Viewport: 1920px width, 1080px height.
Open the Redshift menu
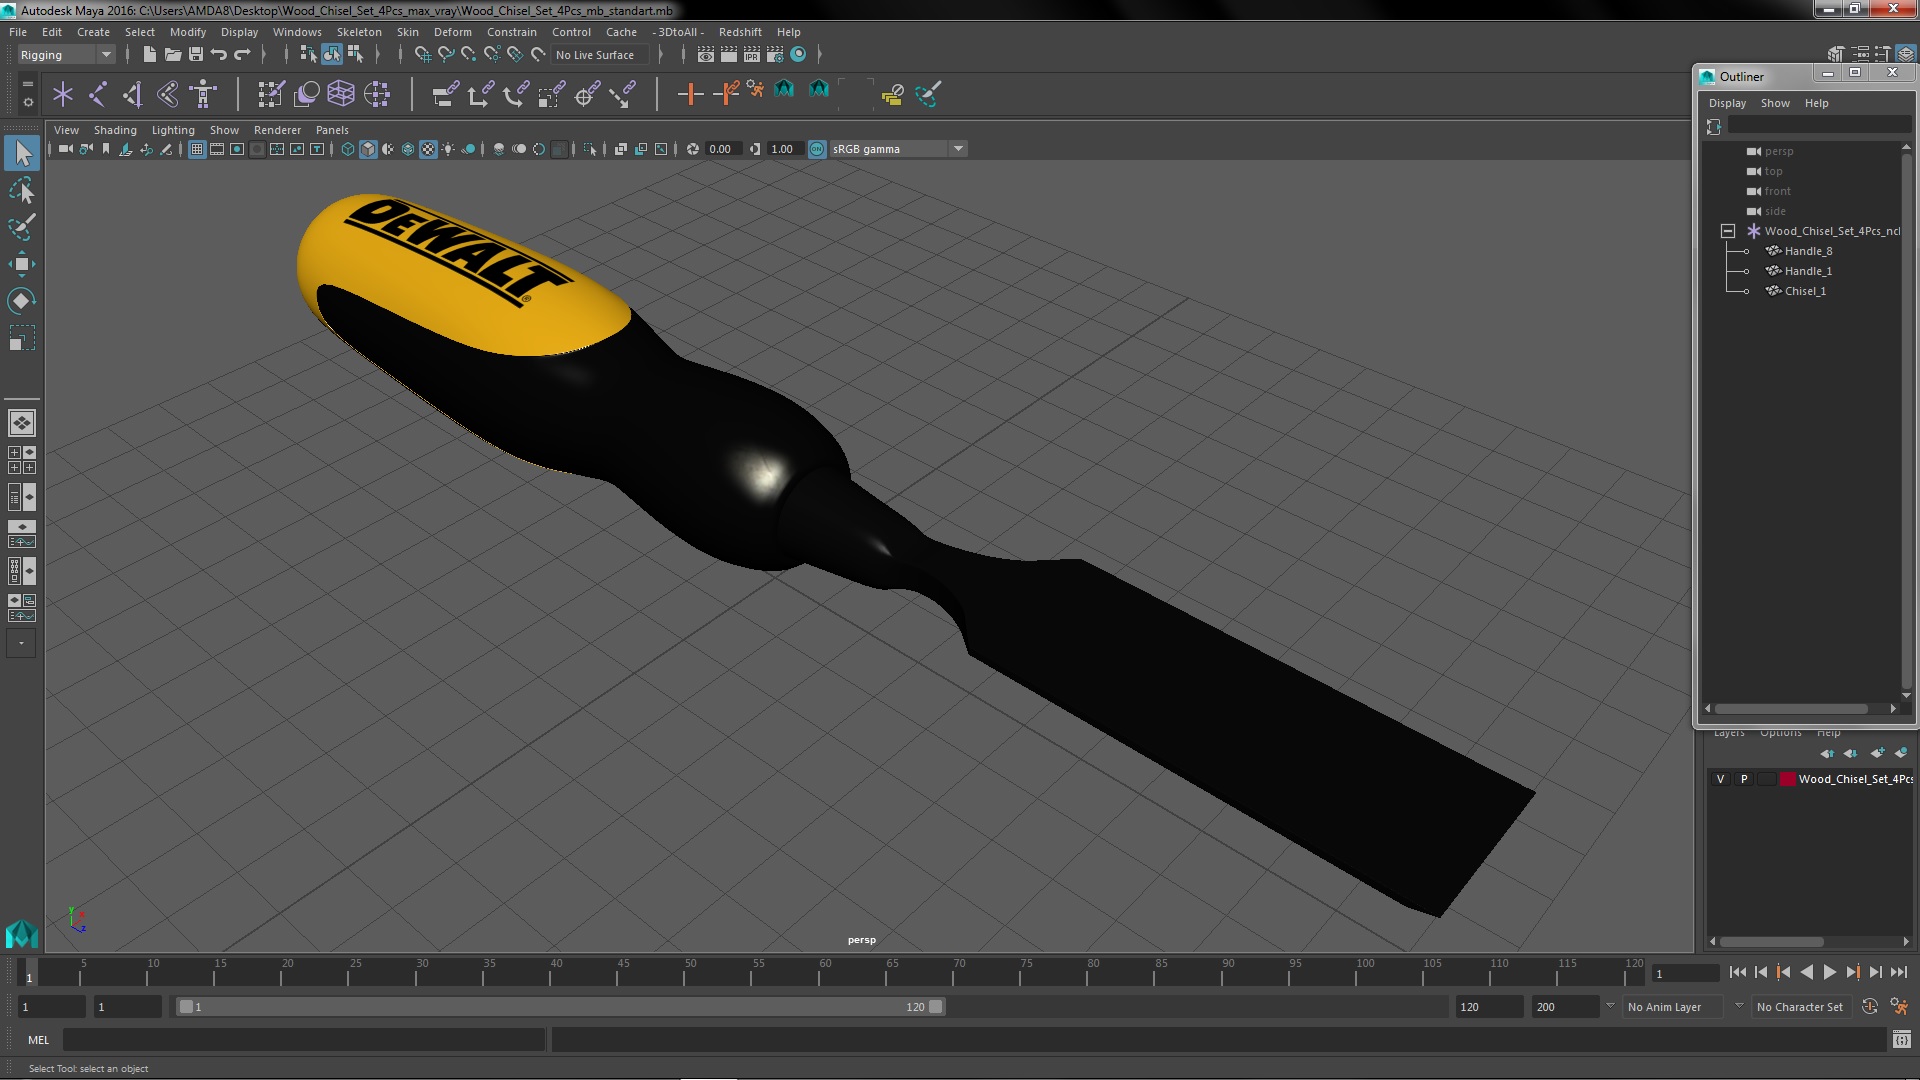[740, 32]
